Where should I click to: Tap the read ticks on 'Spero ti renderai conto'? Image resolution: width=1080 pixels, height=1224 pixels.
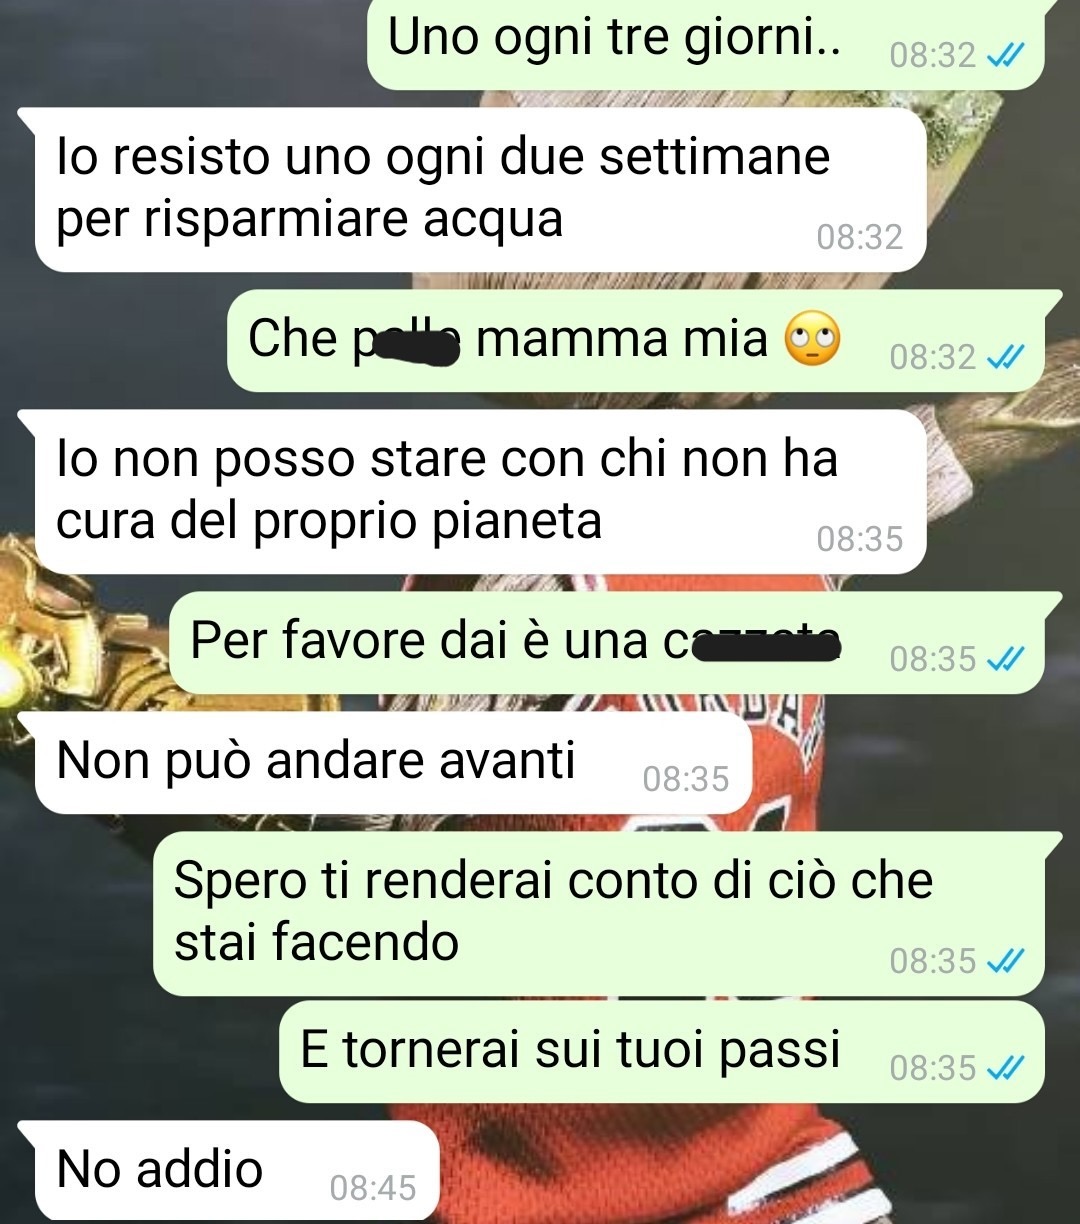(x=1005, y=961)
